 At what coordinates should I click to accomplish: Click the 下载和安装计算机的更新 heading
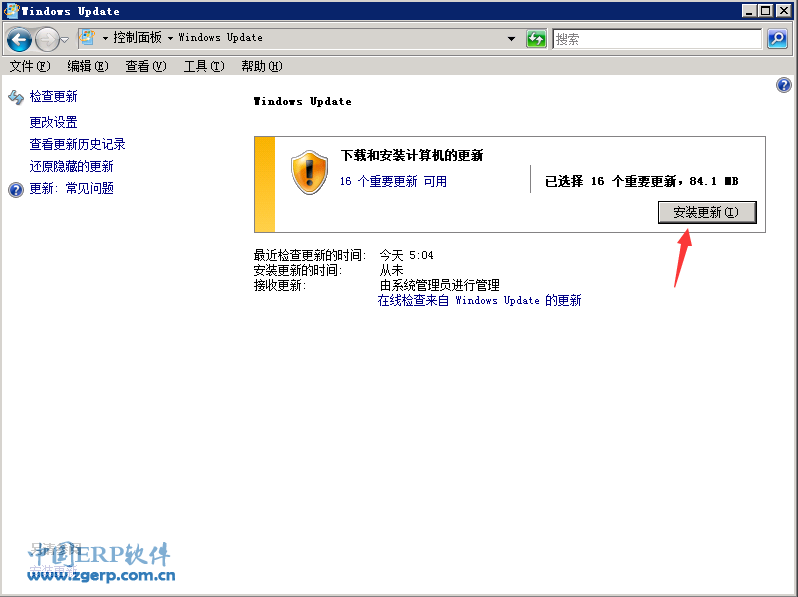click(x=412, y=155)
